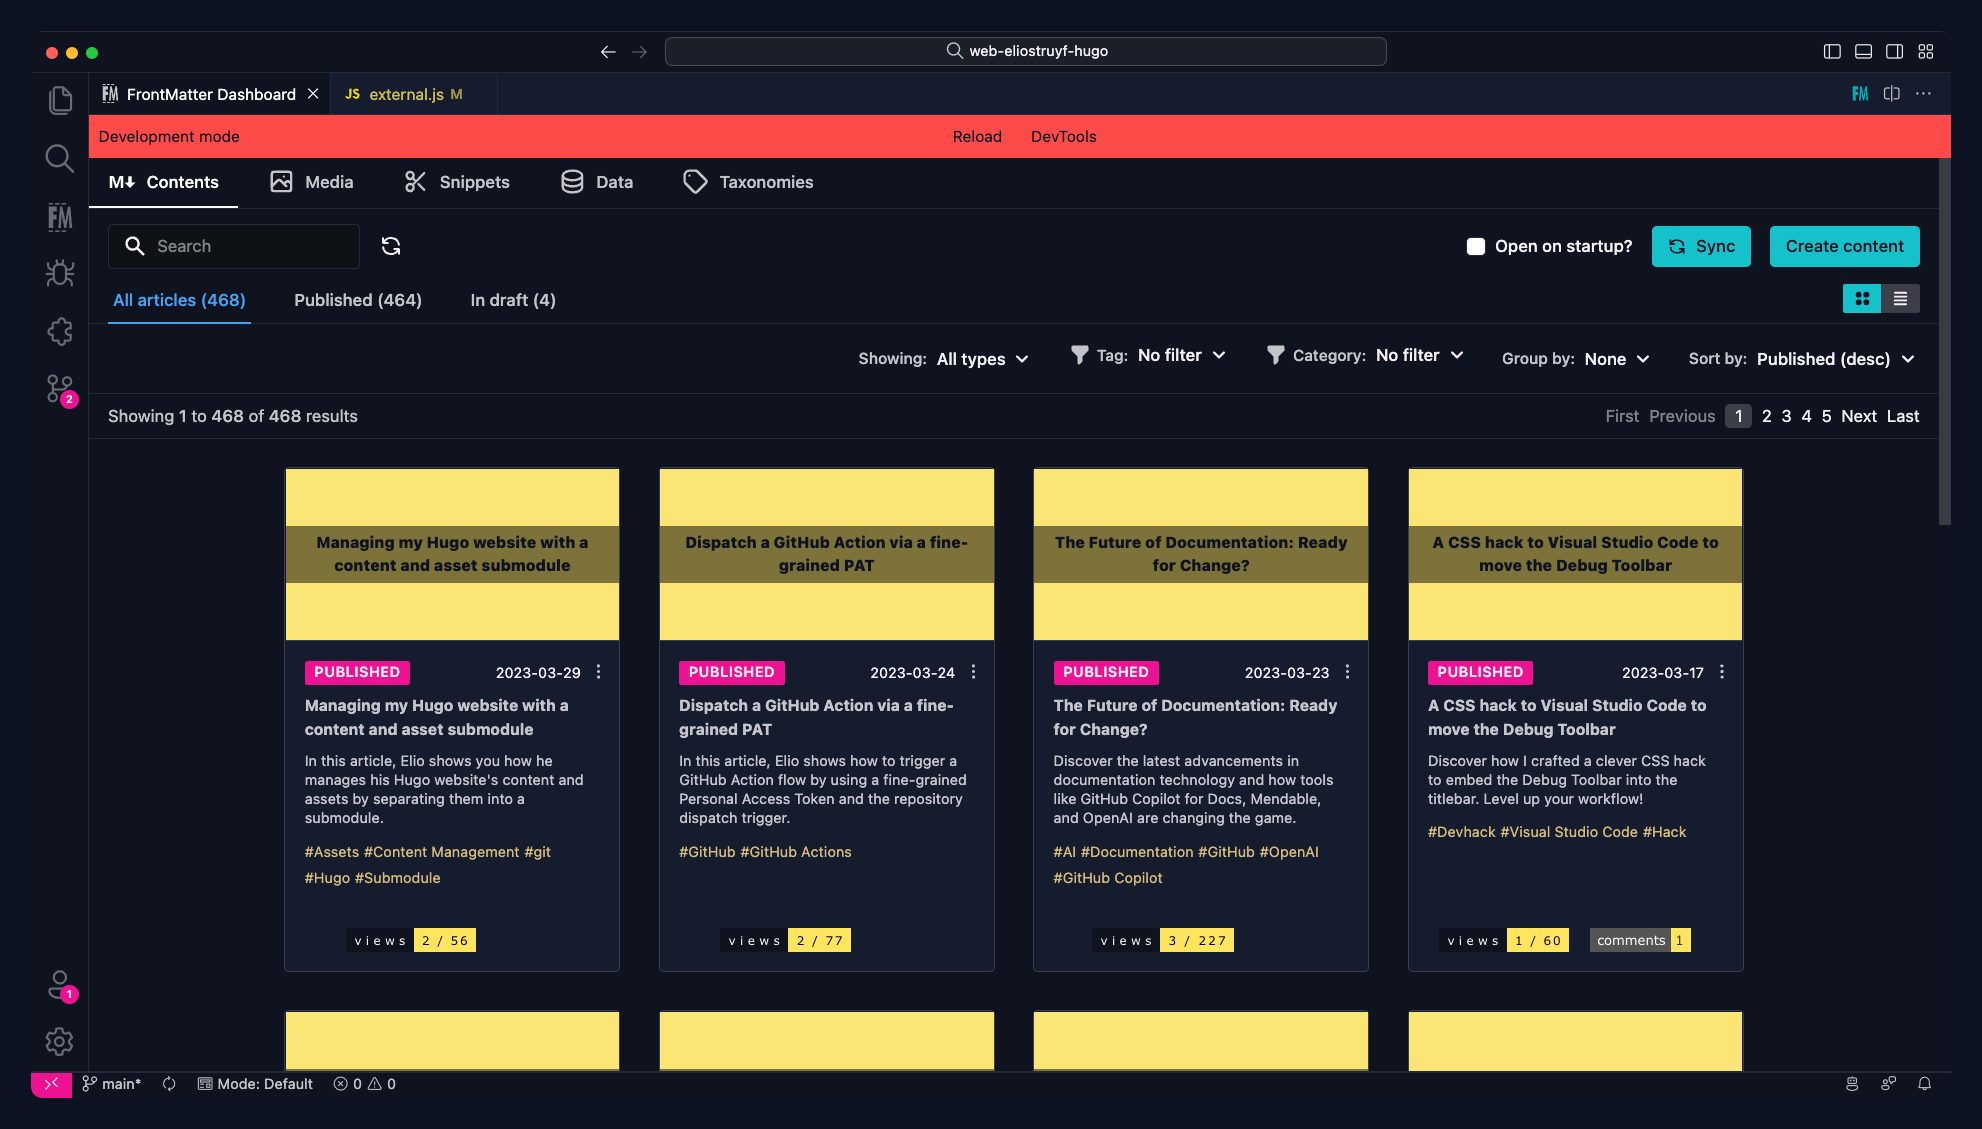Expand the Sort by Published (desc) dropdown
The width and height of the screenshot is (1982, 1129).
1835,359
